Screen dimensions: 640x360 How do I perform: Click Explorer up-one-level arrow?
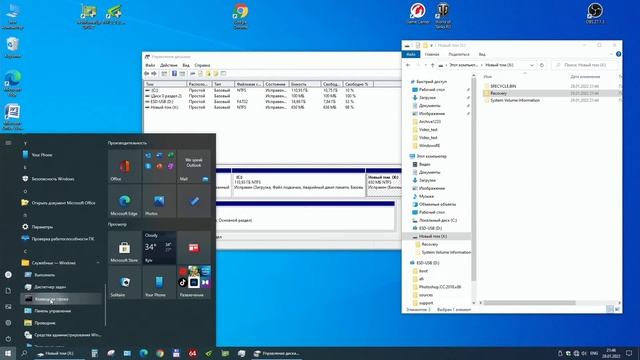[433, 65]
